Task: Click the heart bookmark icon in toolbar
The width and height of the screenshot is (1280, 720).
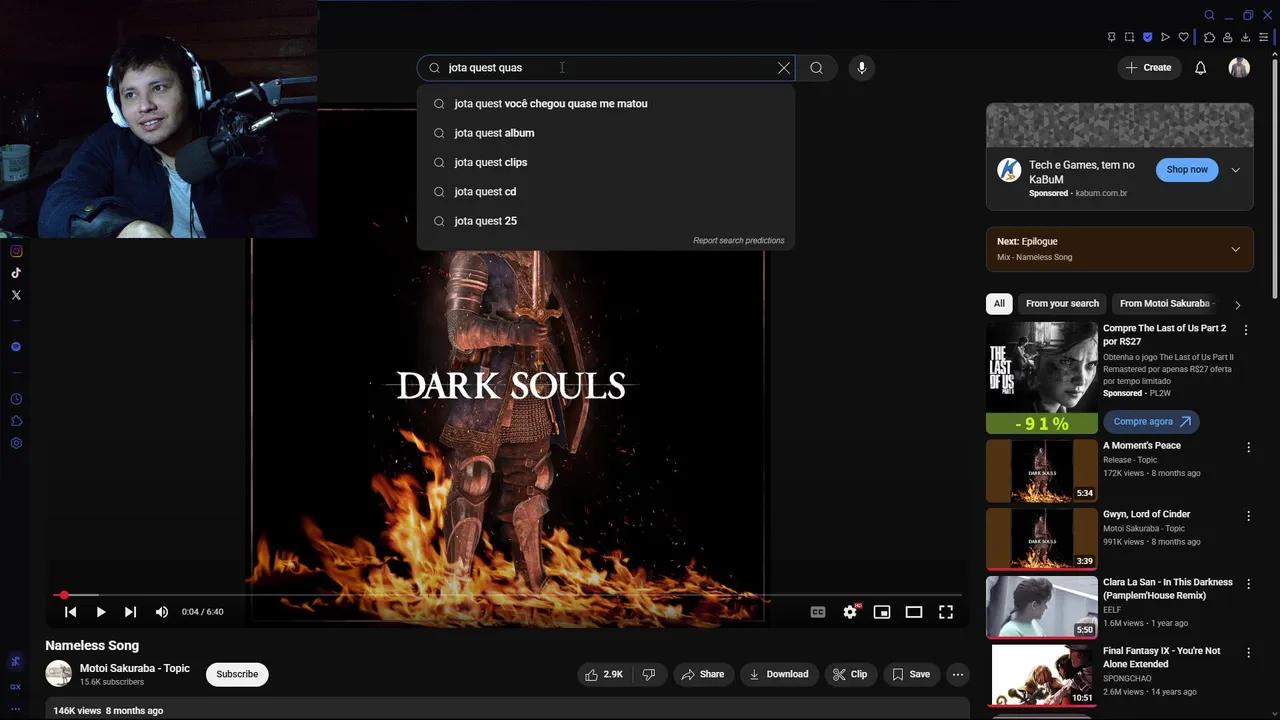Action: tap(1184, 37)
